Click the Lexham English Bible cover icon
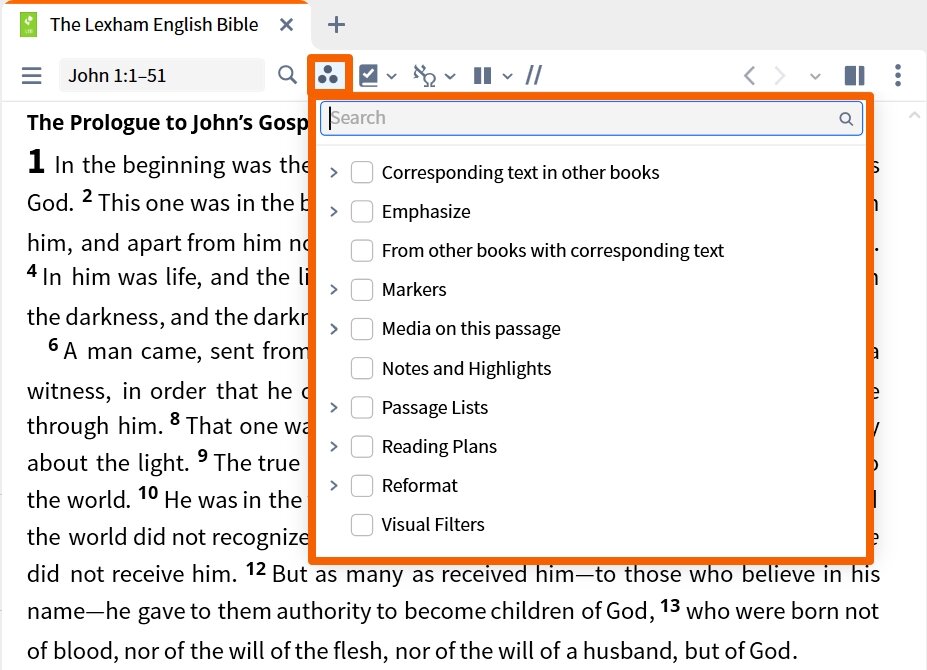 pos(28,25)
